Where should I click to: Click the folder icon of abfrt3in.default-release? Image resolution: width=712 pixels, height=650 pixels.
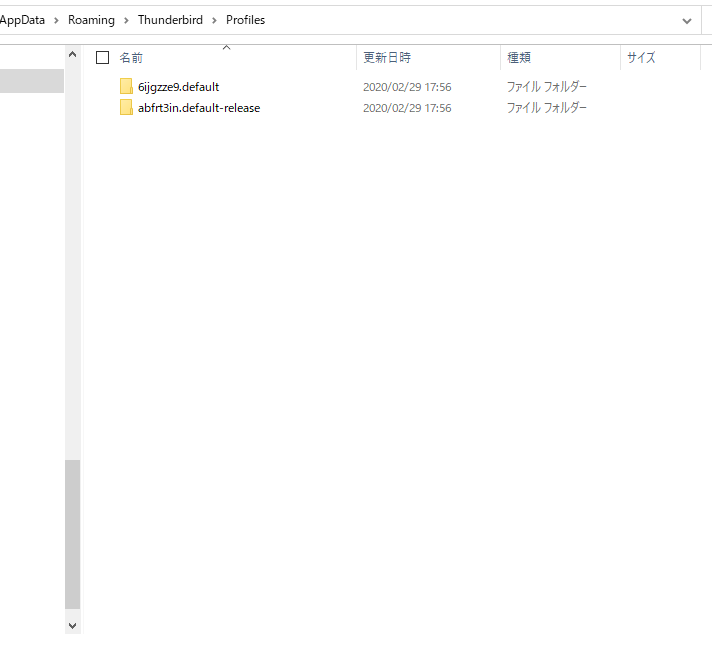[x=126, y=108]
